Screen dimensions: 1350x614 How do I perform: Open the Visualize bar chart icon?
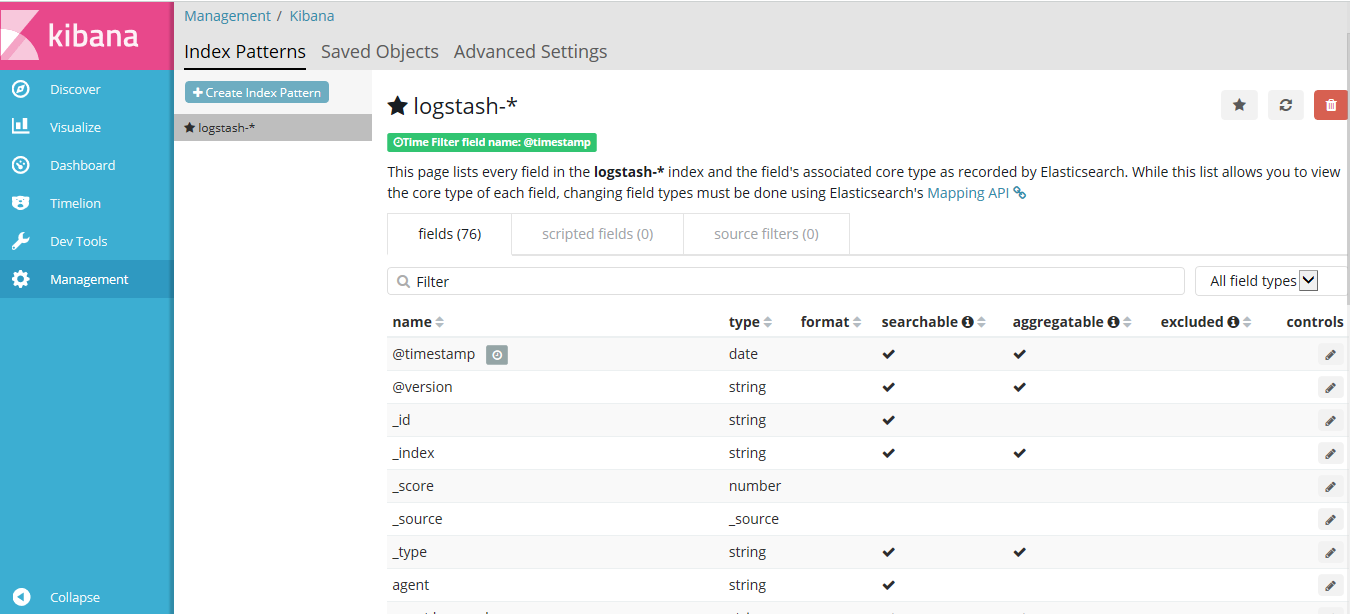(x=20, y=127)
